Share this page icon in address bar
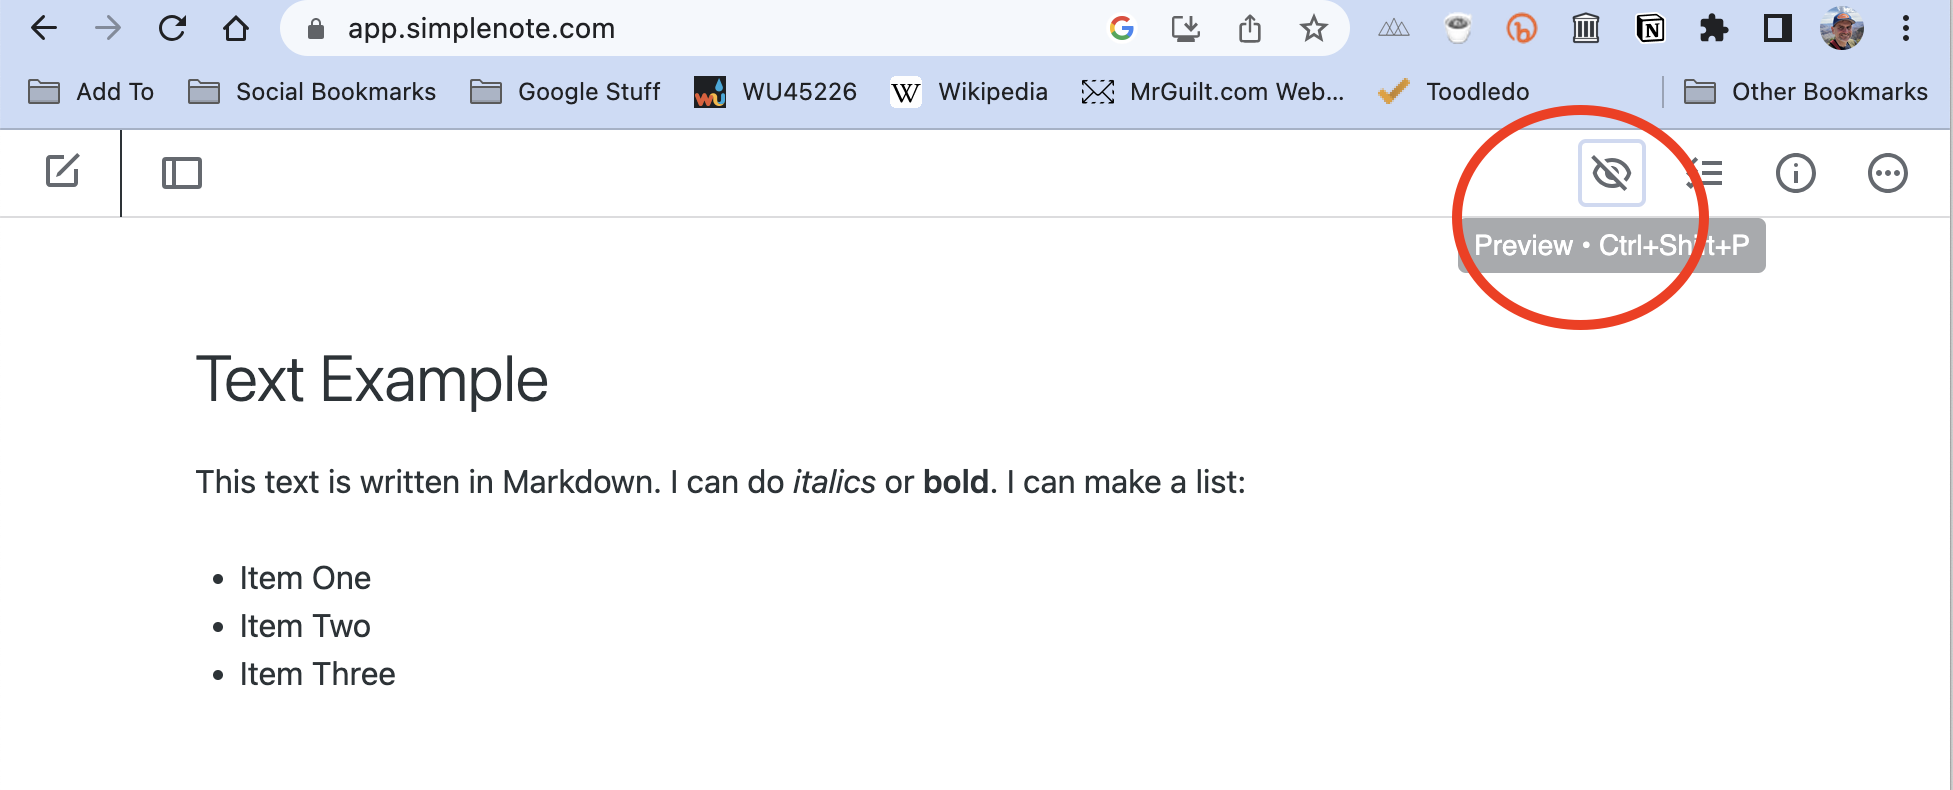 pyautogui.click(x=1249, y=29)
